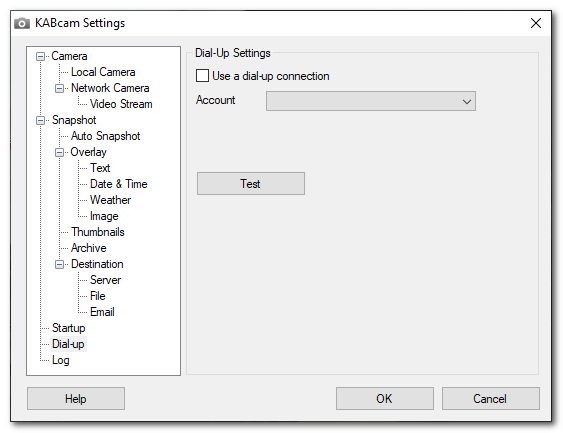
Task: Collapse the Destination tree node
Action: [59, 264]
